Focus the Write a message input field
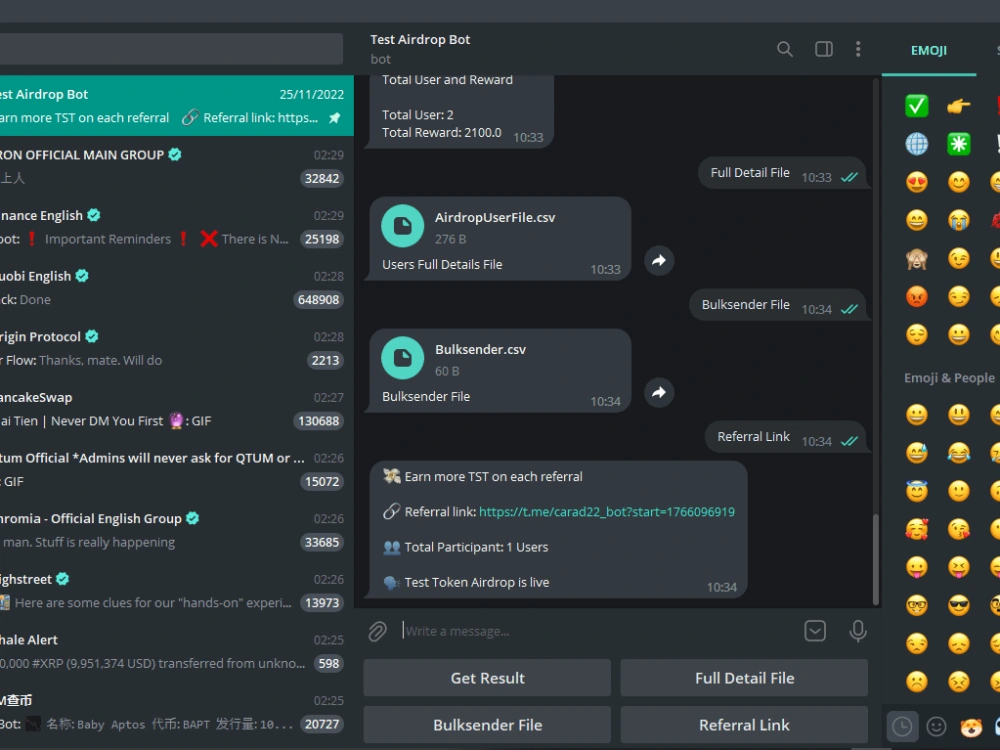This screenshot has height=750, width=1000. point(598,631)
